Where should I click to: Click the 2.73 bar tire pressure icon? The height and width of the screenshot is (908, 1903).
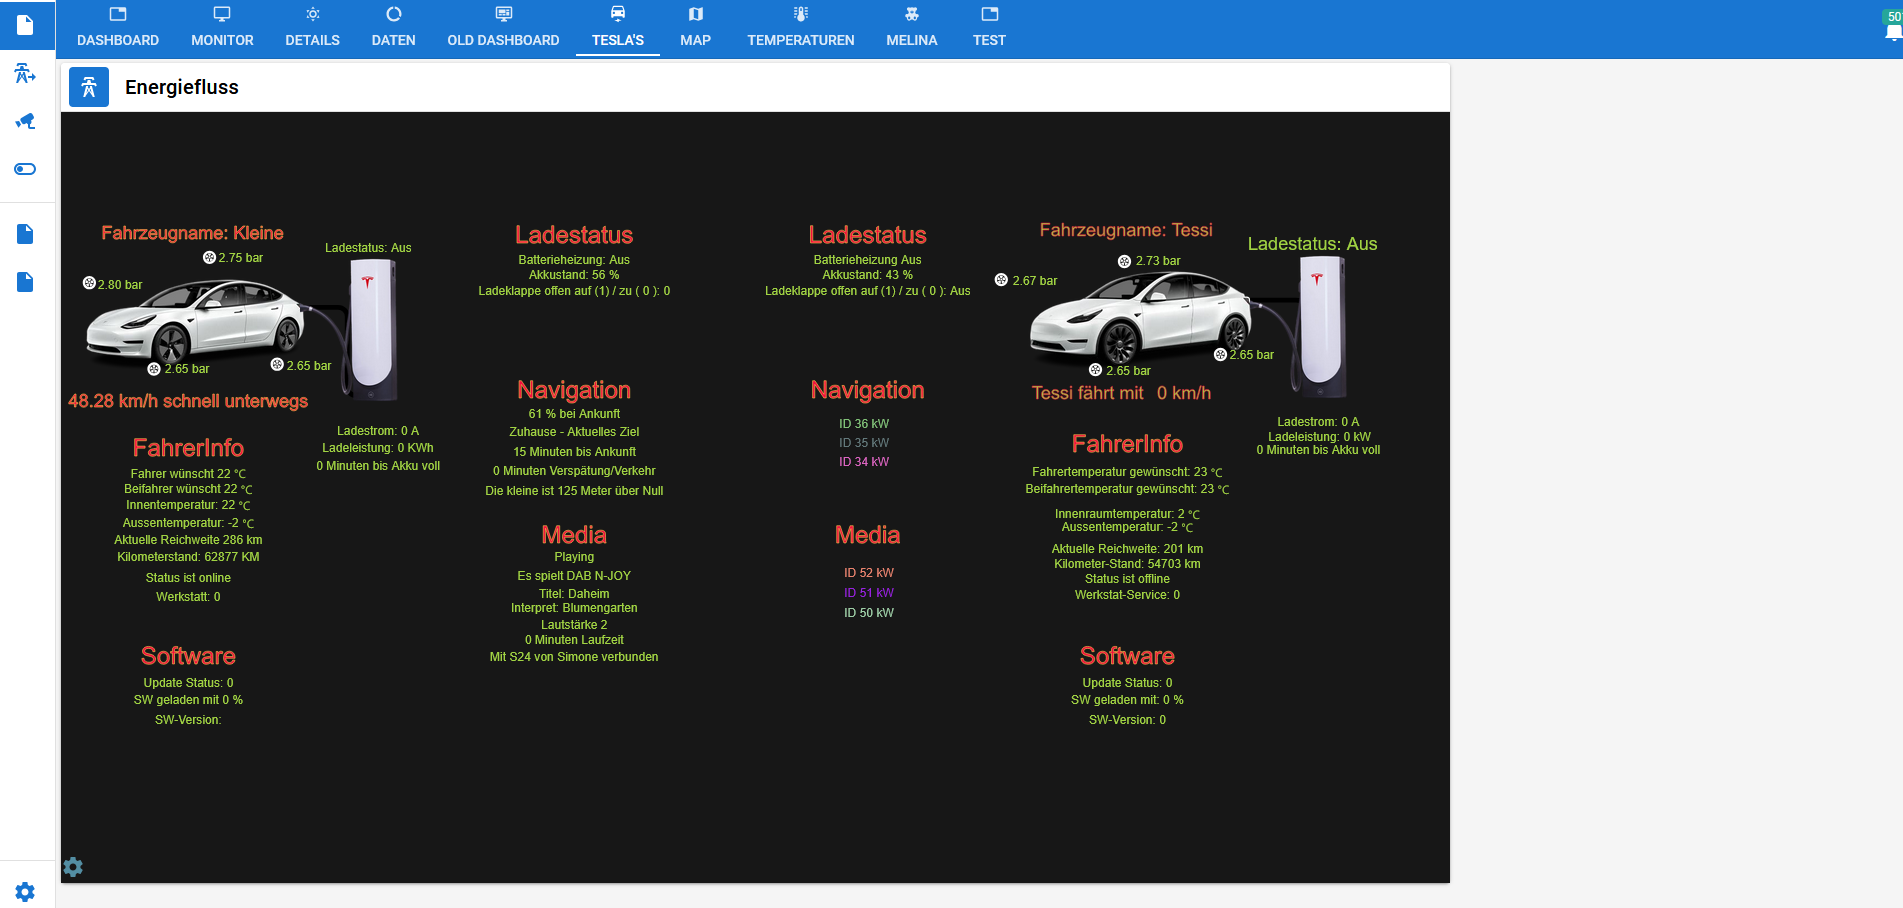(x=1124, y=261)
